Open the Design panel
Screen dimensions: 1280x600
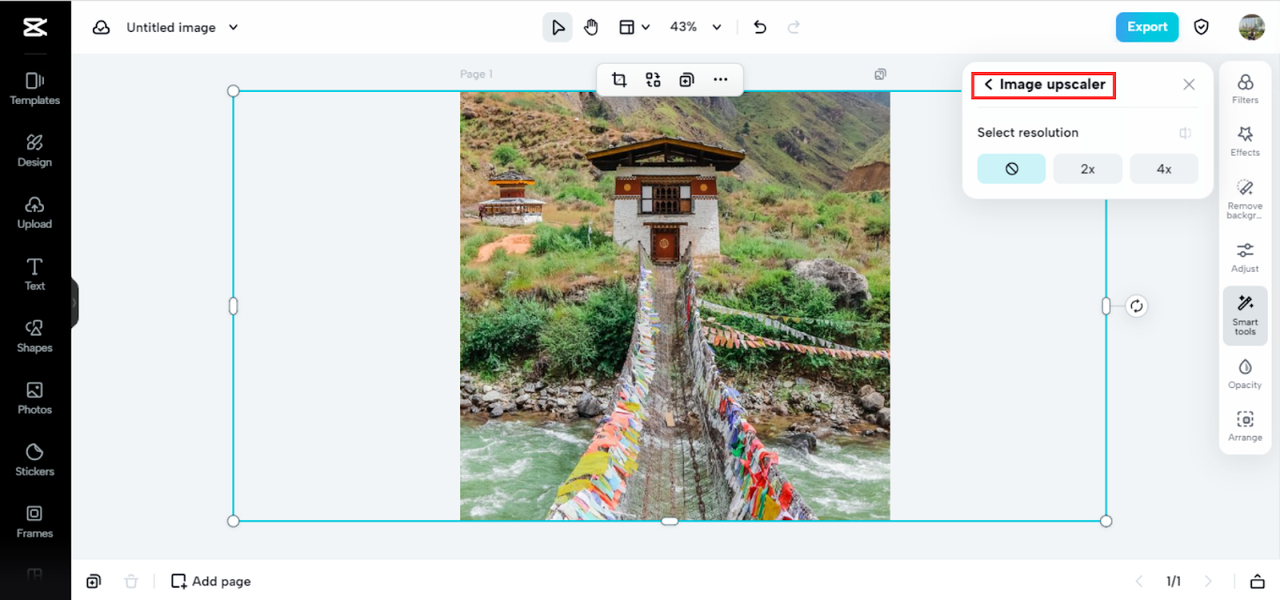[x=35, y=150]
